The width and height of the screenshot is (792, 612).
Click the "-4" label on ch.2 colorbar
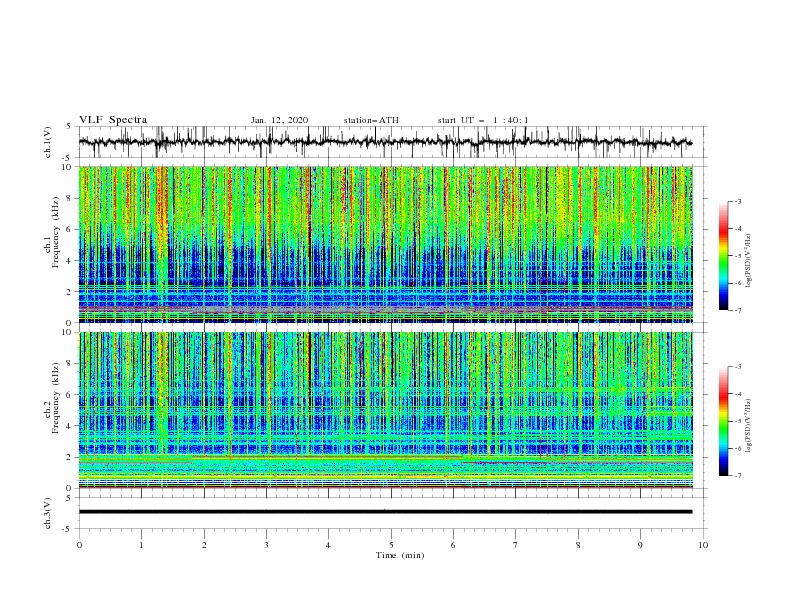point(738,394)
